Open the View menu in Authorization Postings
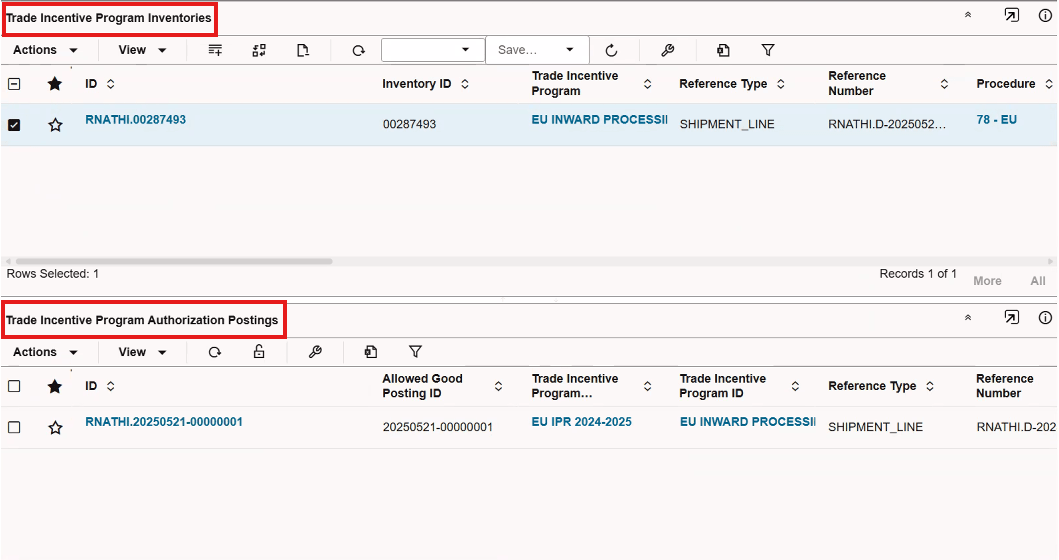 coord(143,352)
